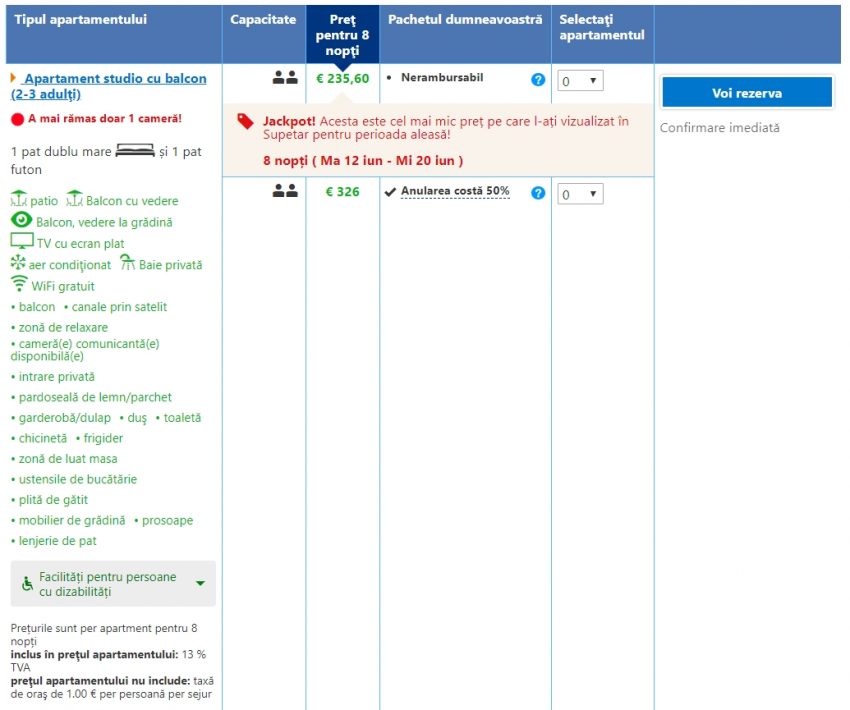Click the double bed icon
This screenshot has width=850, height=710.
(135, 151)
